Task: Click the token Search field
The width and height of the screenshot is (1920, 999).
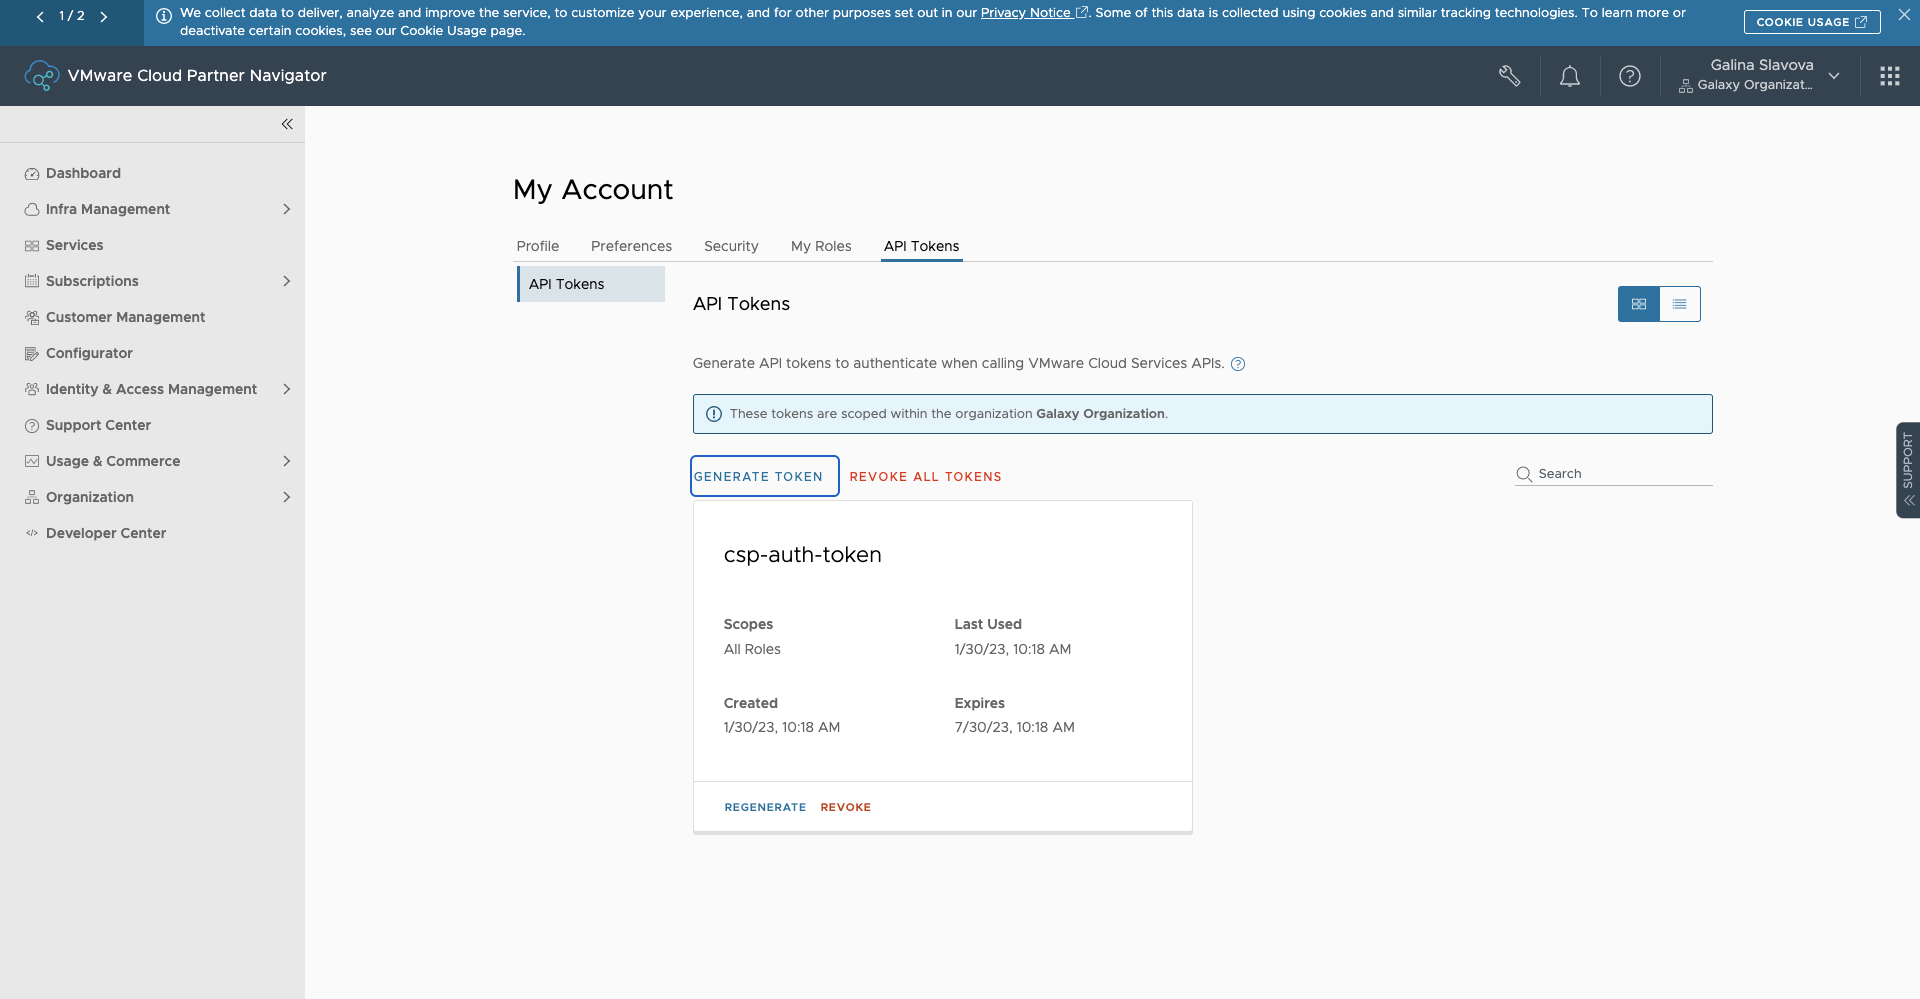Action: click(1620, 474)
